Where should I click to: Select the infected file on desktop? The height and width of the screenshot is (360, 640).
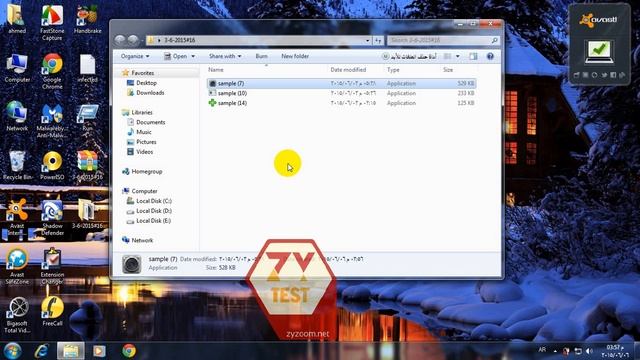click(87, 68)
